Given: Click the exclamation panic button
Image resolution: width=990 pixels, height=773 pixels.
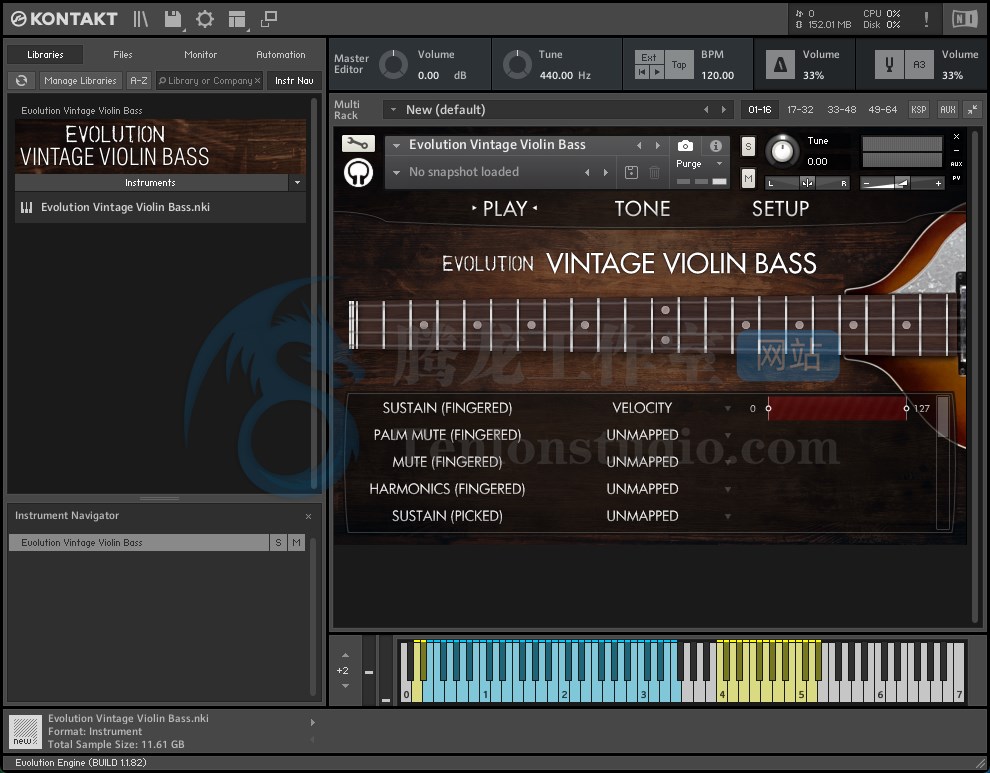Looking at the screenshot, I should tap(926, 19).
